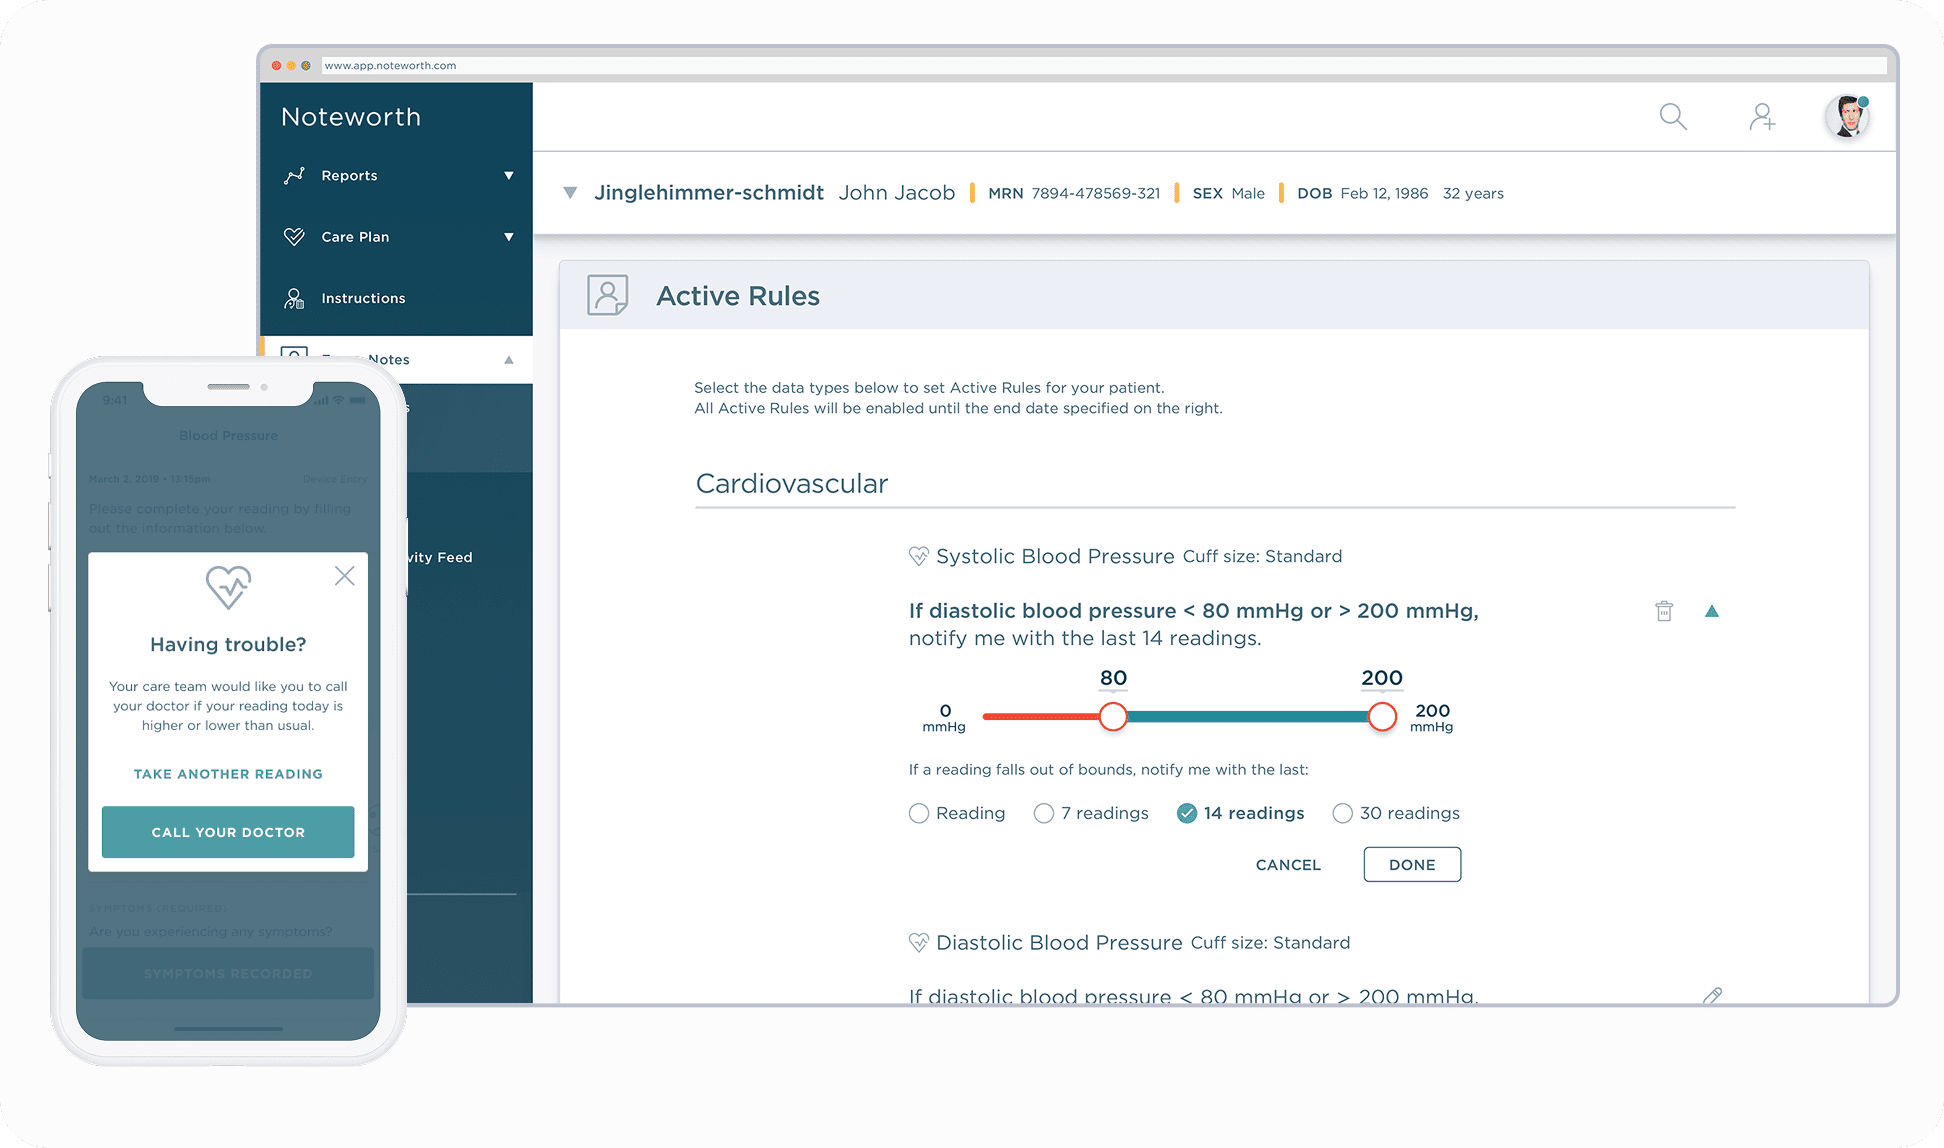Select the single Reading radio option

tap(919, 814)
